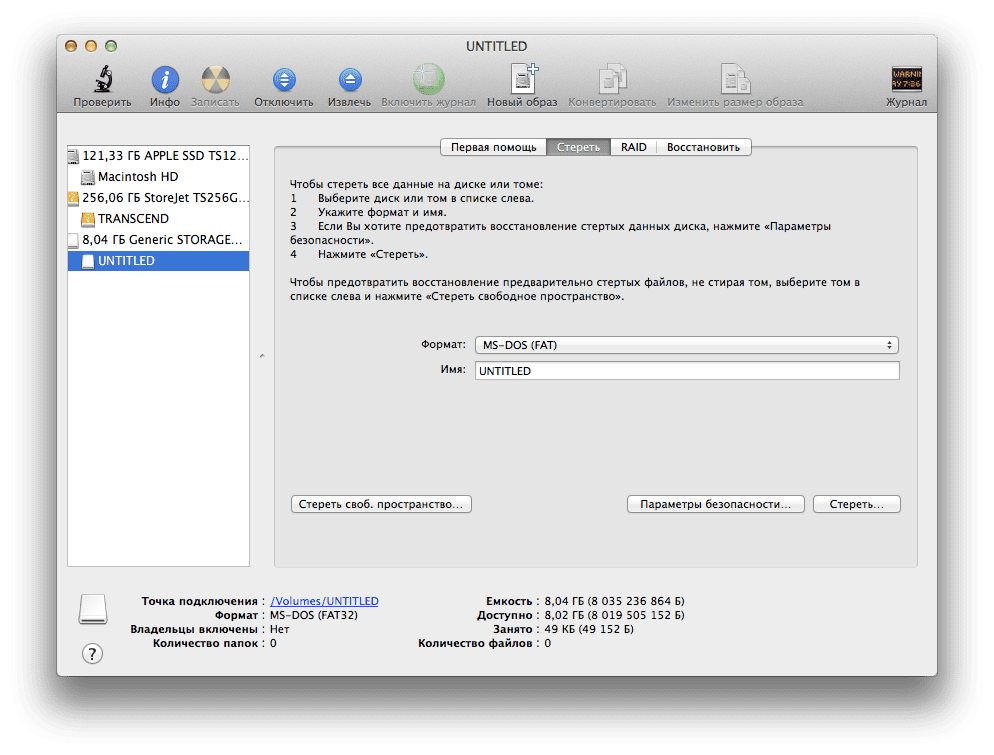Viewport: 994px width, 755px height.
Task: Open the Журнал log icon
Action: [x=906, y=81]
